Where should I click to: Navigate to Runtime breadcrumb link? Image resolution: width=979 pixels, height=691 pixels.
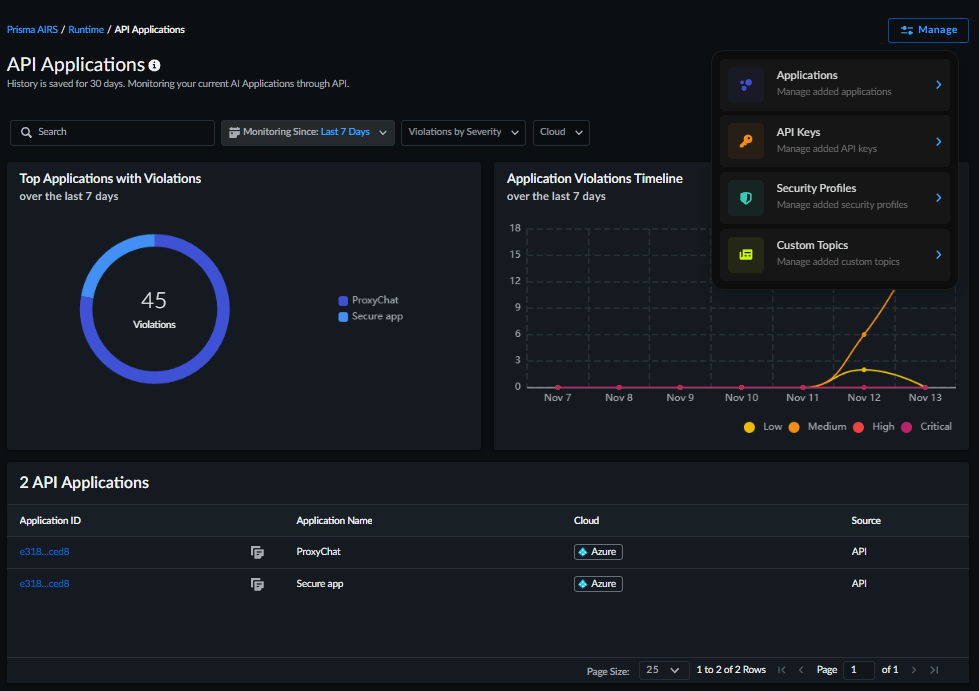click(86, 30)
